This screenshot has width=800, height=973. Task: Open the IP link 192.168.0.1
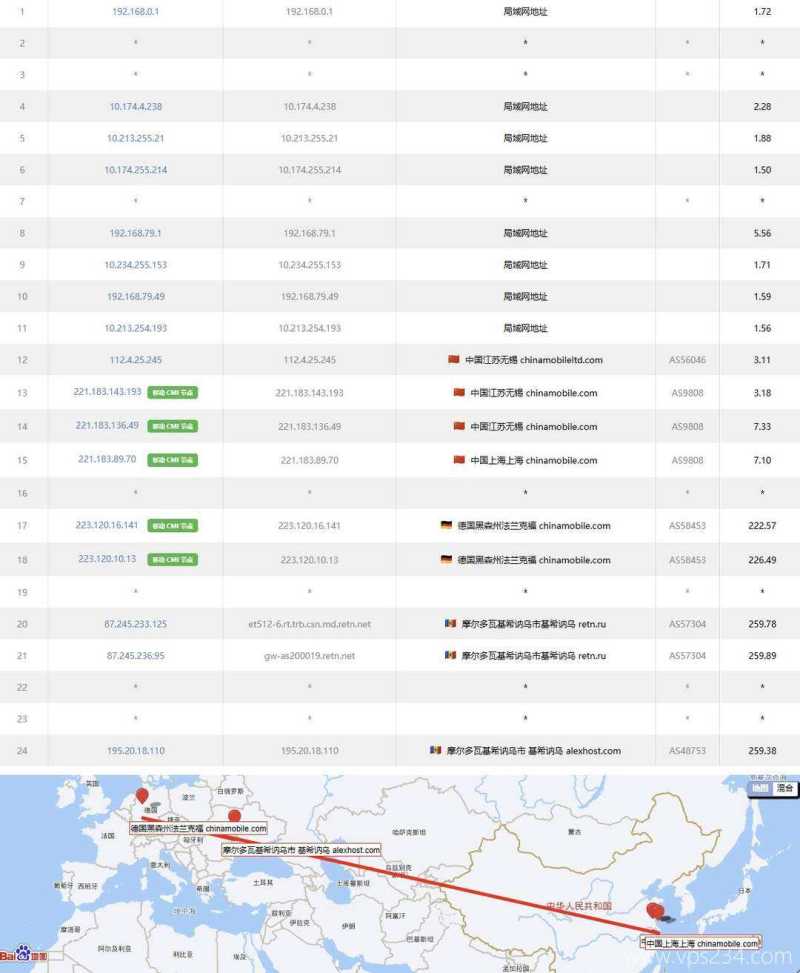coord(133,12)
